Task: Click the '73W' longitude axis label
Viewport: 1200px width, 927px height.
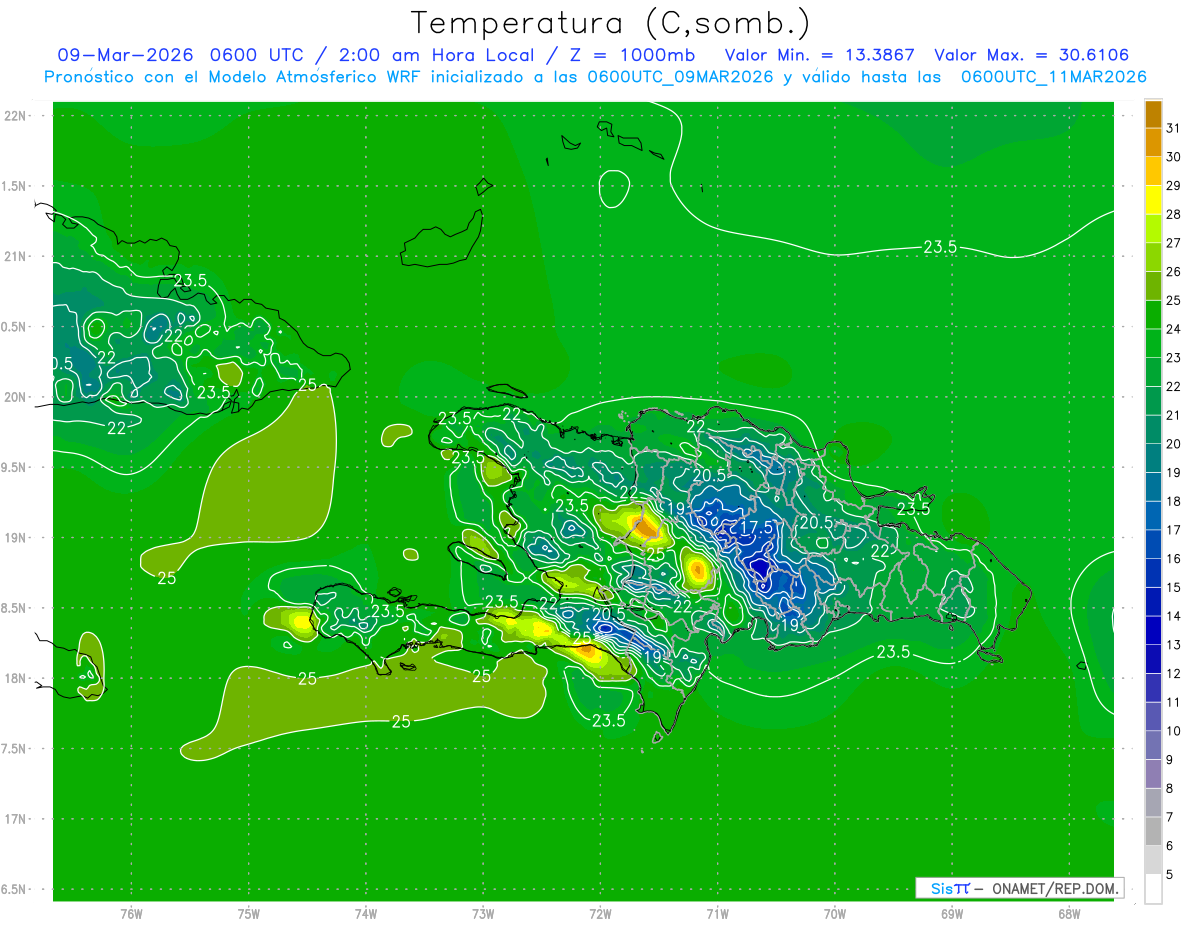Action: coord(483,914)
